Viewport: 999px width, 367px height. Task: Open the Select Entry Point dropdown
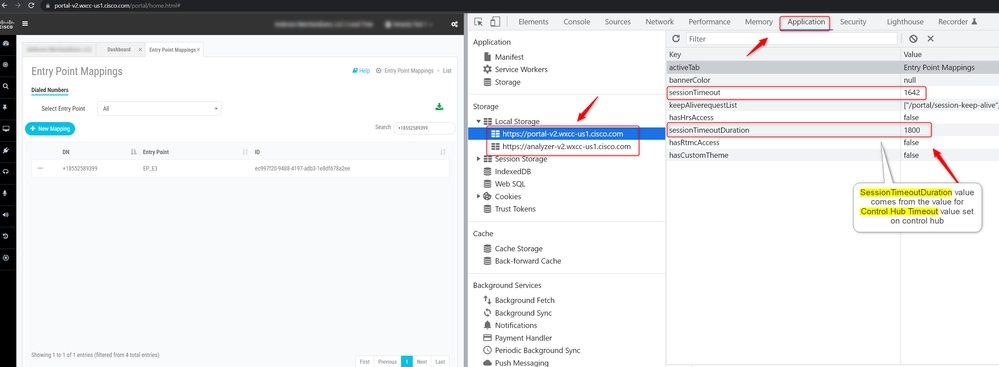[x=159, y=108]
